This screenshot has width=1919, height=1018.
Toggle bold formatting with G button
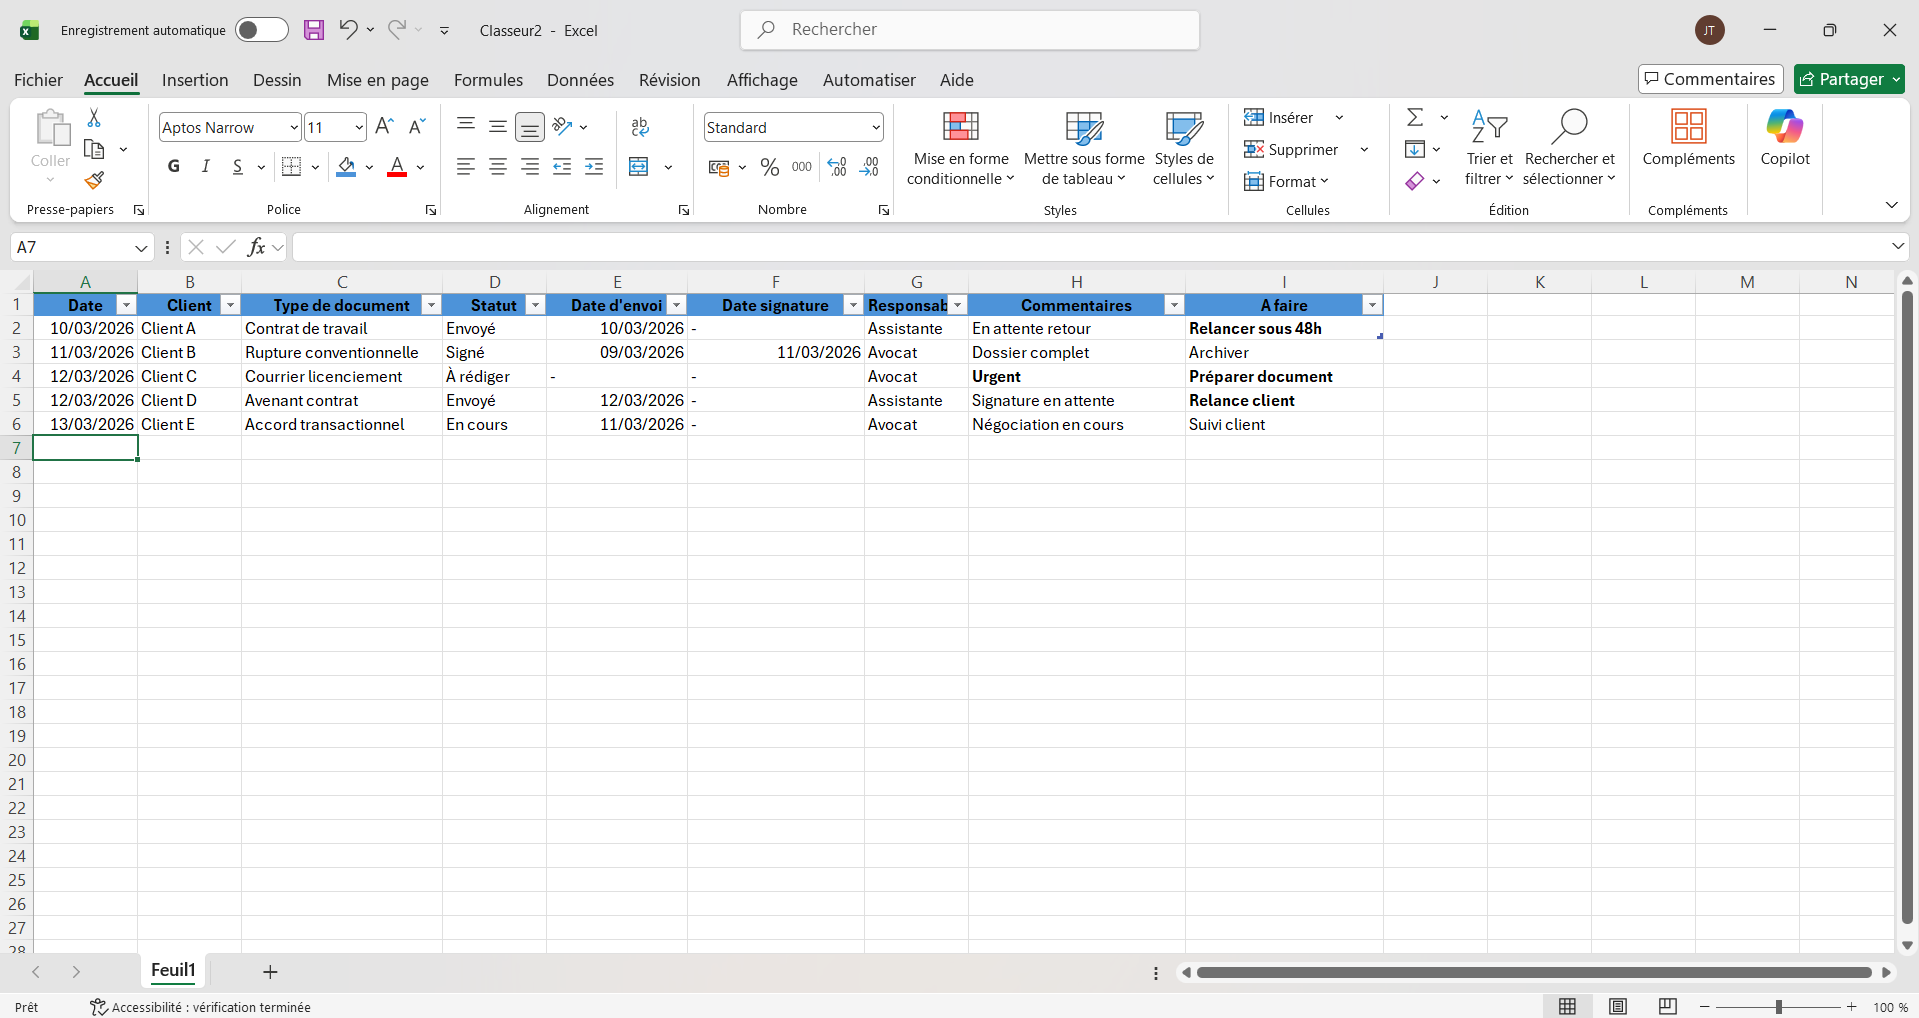tap(174, 167)
